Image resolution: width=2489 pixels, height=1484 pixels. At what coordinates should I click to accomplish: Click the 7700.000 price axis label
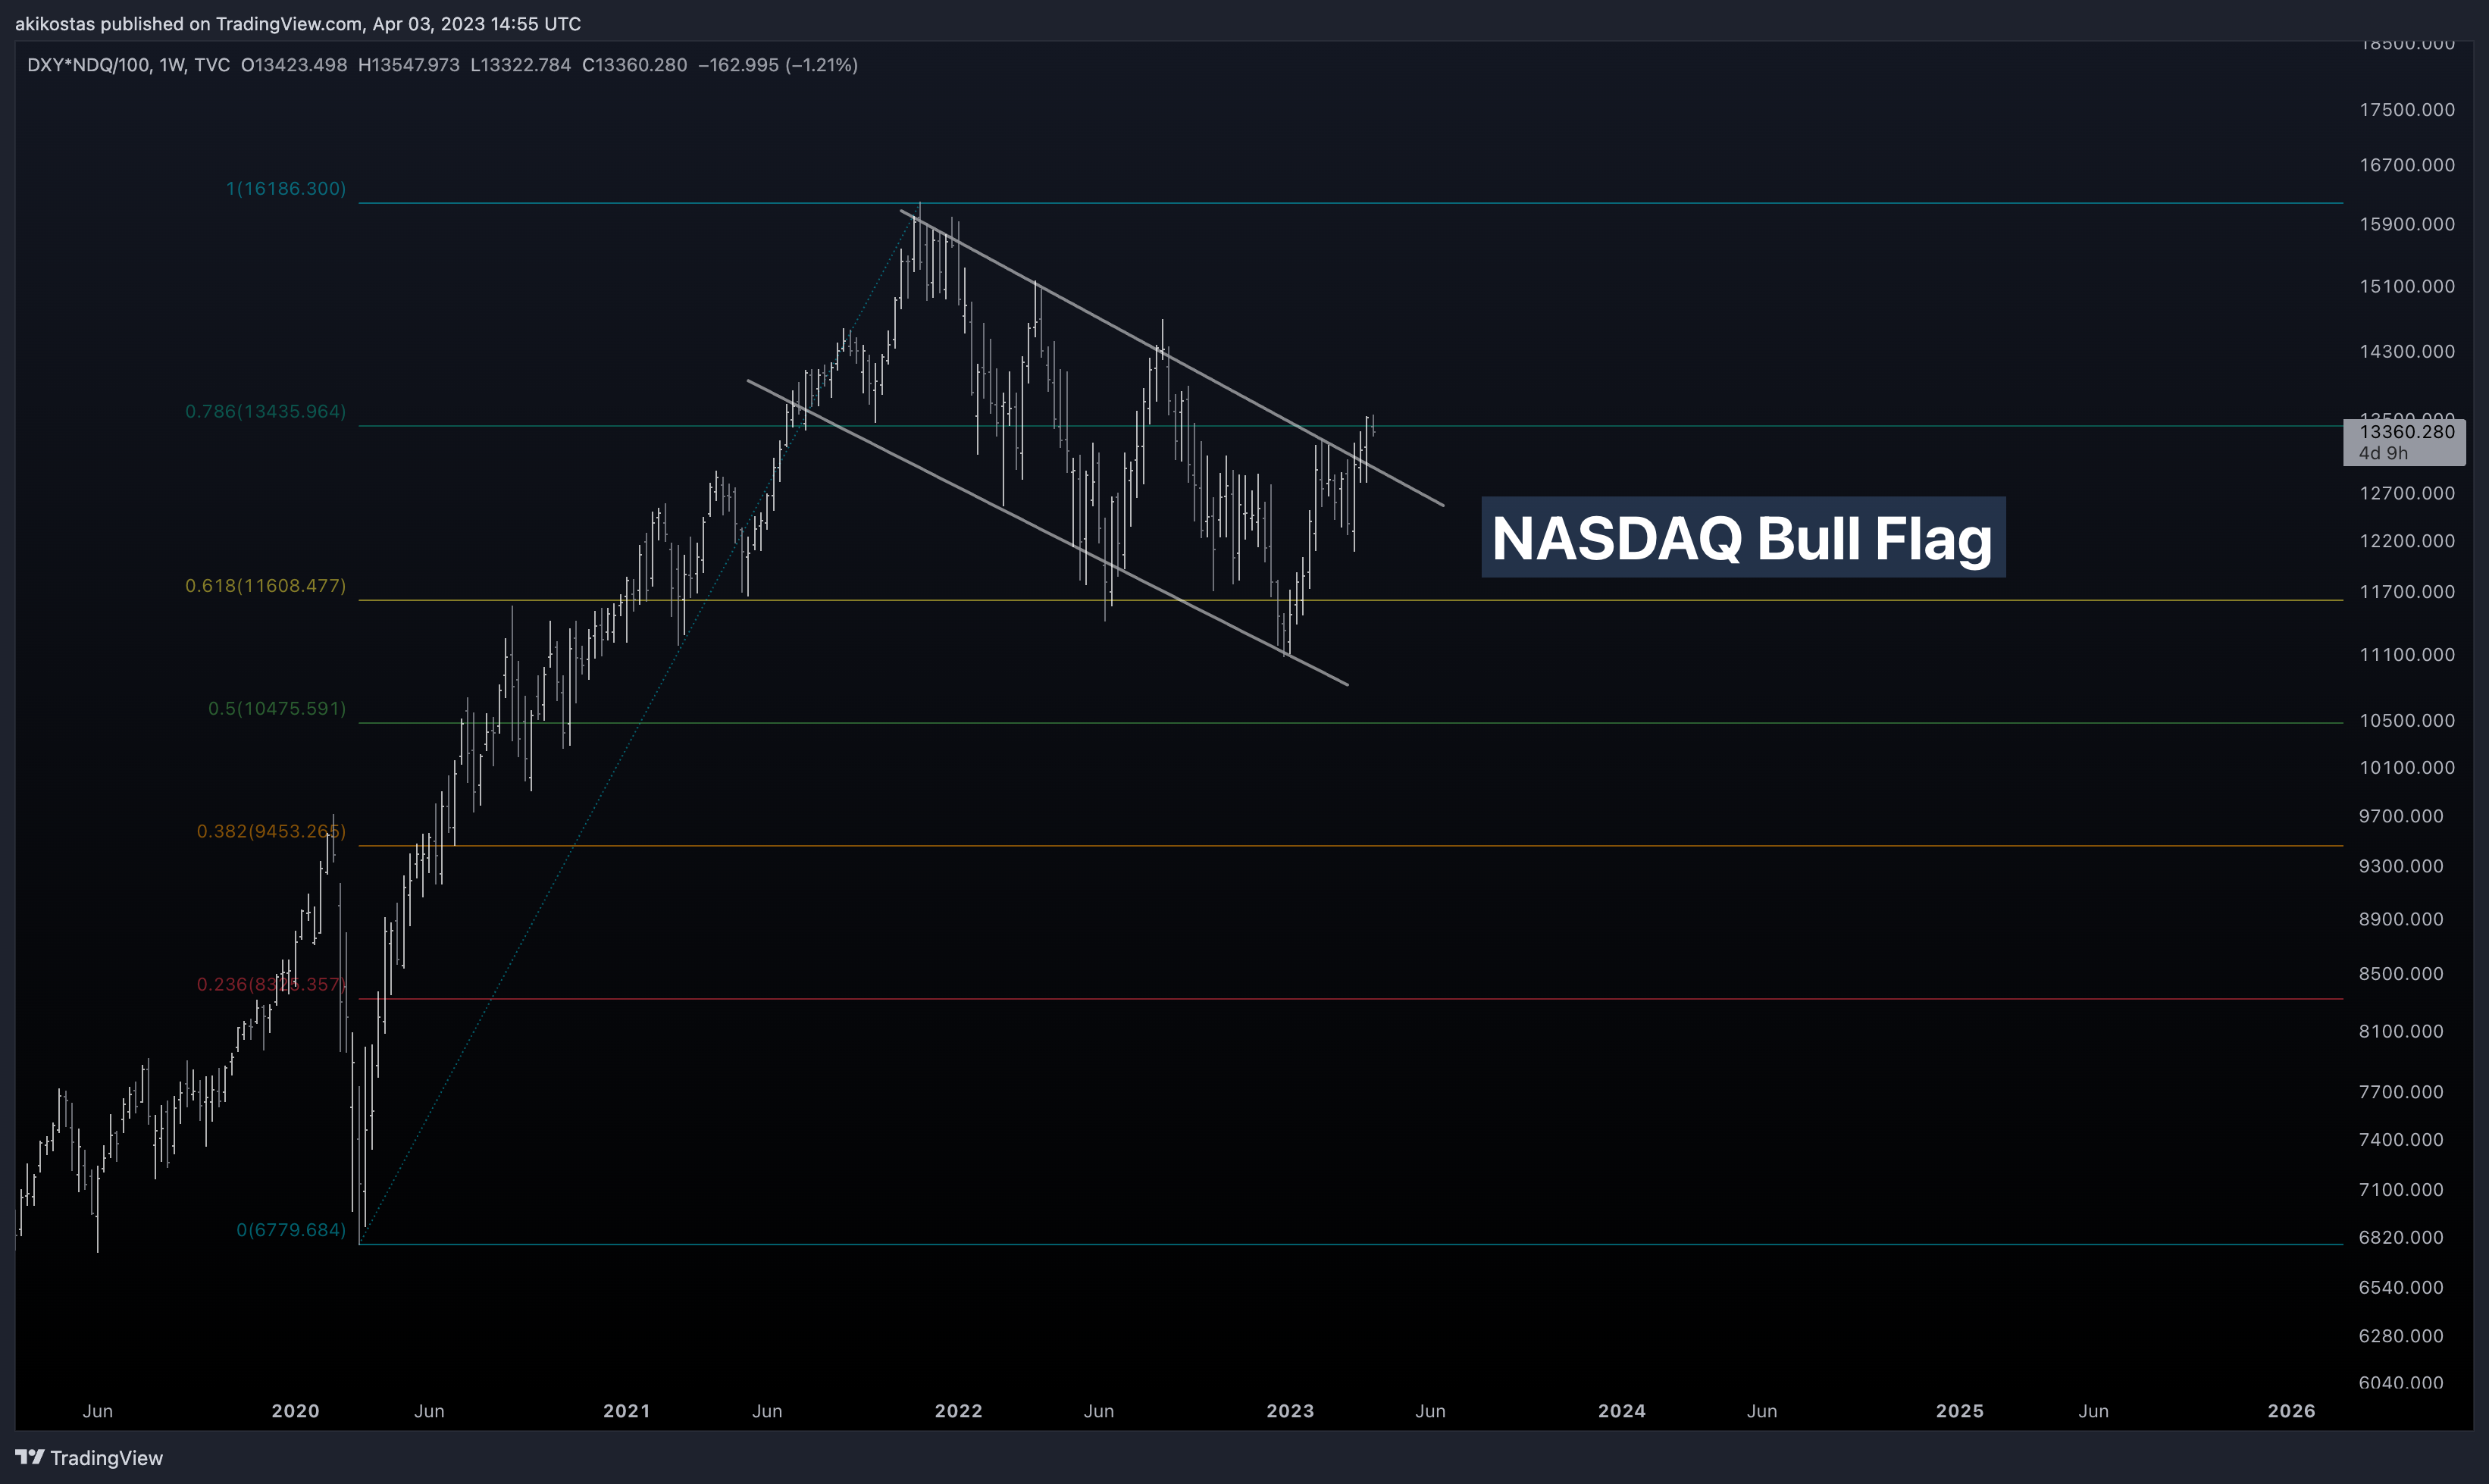tap(2401, 1092)
